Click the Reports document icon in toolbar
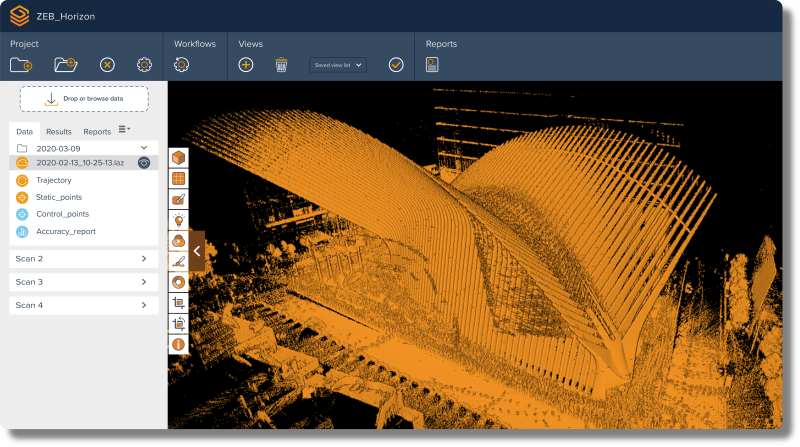The image size is (800, 447). coord(432,65)
